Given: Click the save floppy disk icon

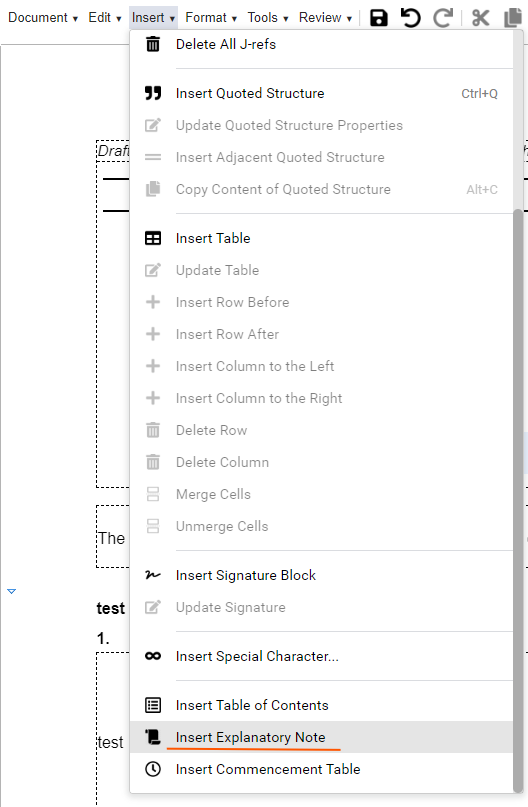Looking at the screenshot, I should pos(379,18).
